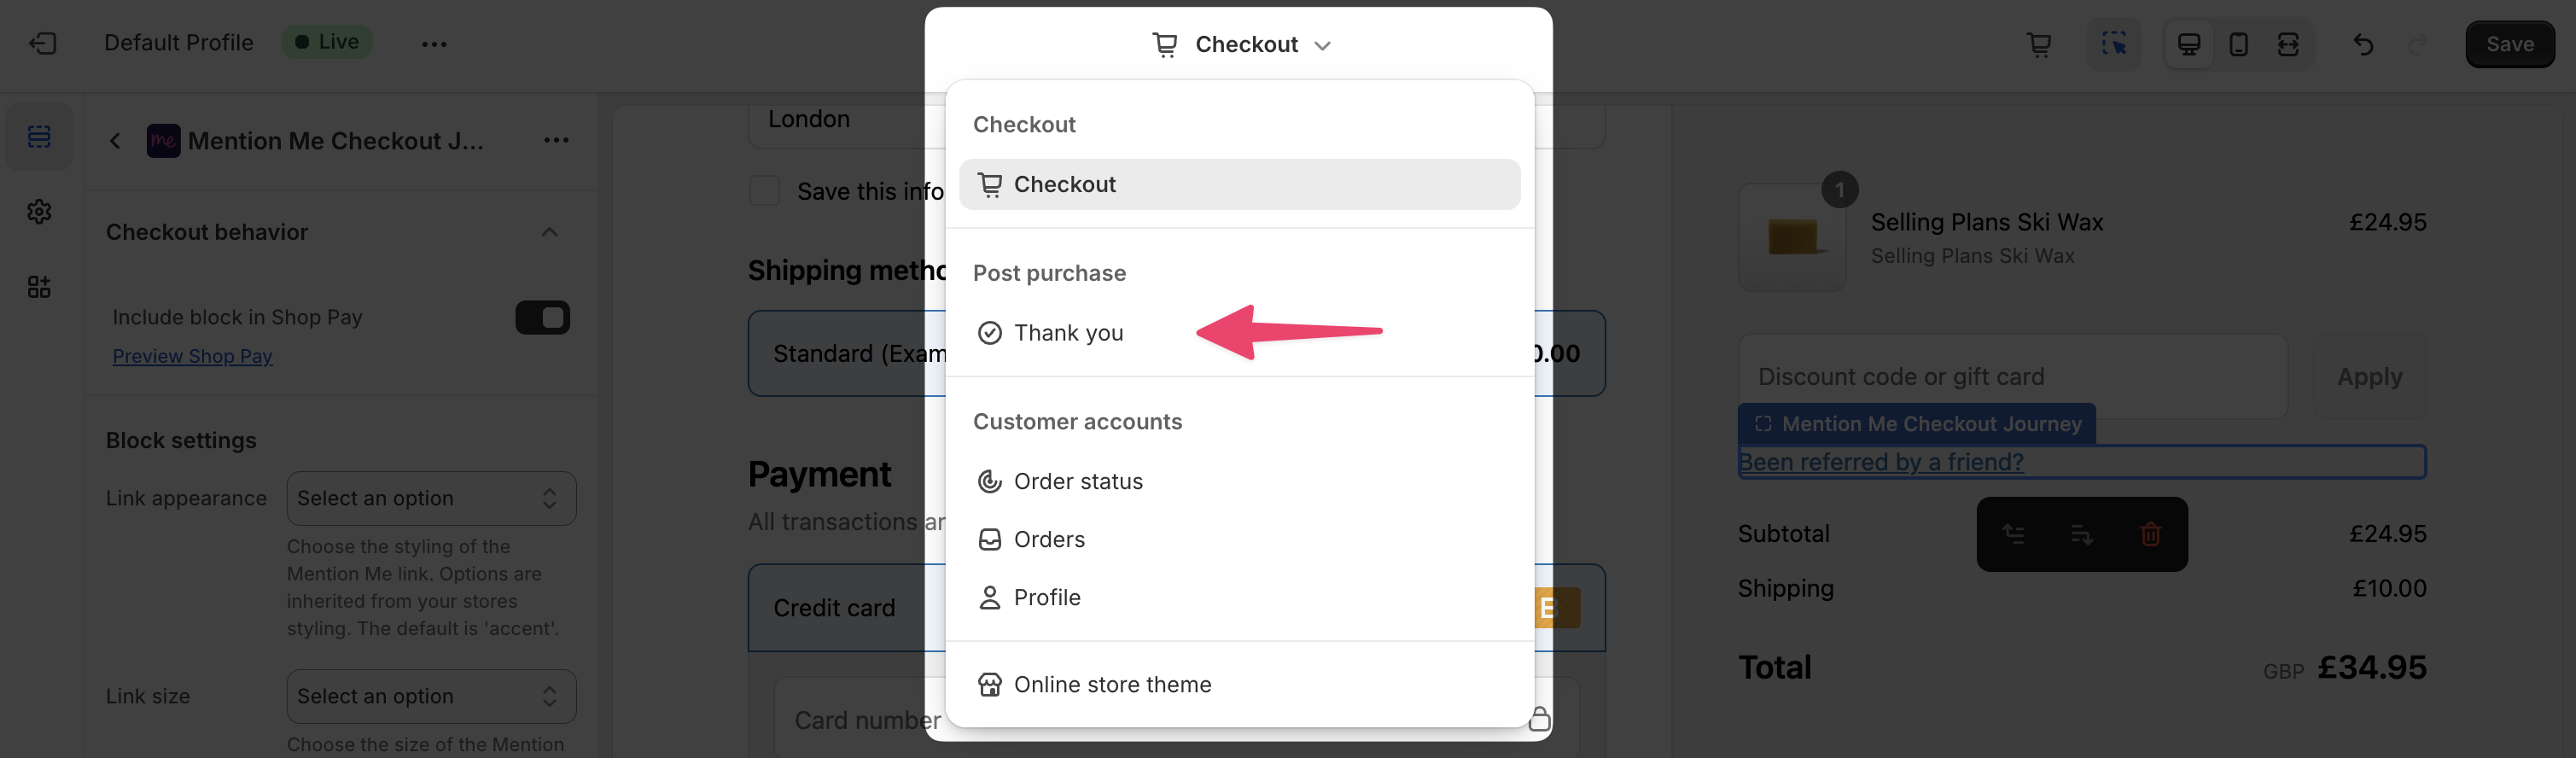This screenshot has width=2576, height=758.
Task: Open theme Settings via the gear icon
Action: [x=39, y=211]
